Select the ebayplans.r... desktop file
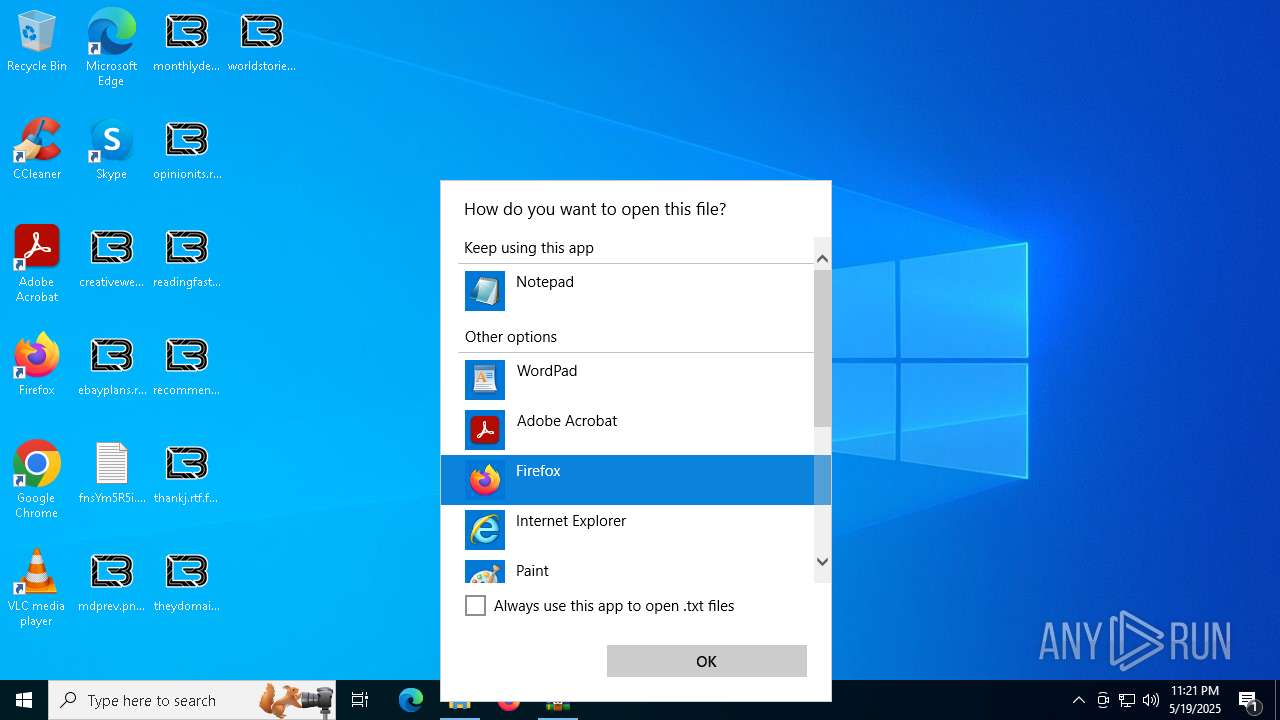This screenshot has height=720, width=1280. 112,367
